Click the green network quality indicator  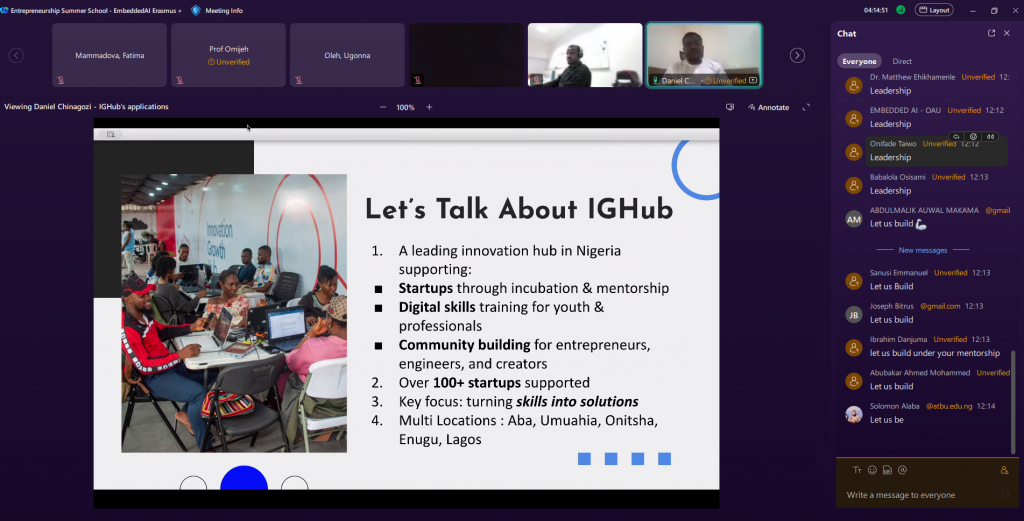point(901,10)
